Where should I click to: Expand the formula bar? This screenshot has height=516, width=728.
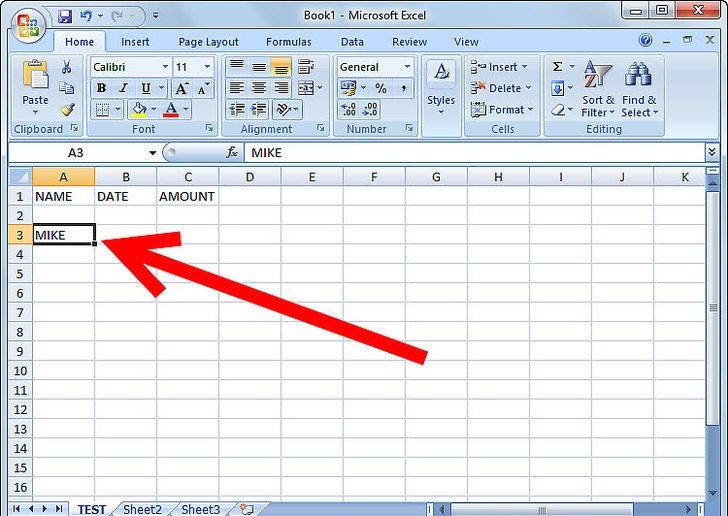pos(712,152)
